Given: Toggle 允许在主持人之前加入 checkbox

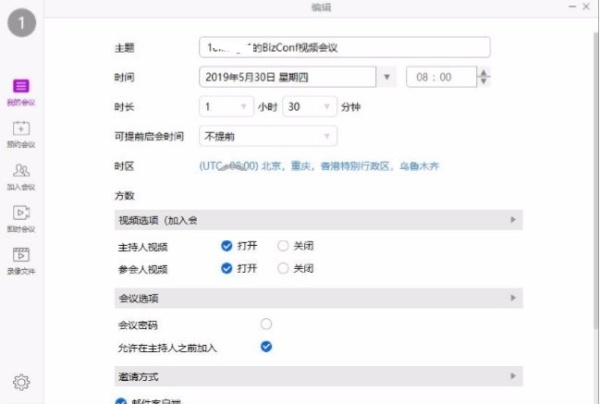Looking at the screenshot, I should tap(266, 347).
